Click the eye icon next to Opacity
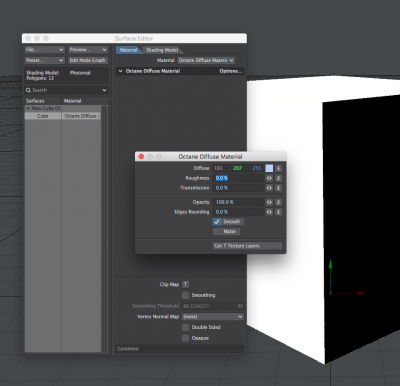Image resolution: width=400 pixels, height=386 pixels. pos(269,202)
